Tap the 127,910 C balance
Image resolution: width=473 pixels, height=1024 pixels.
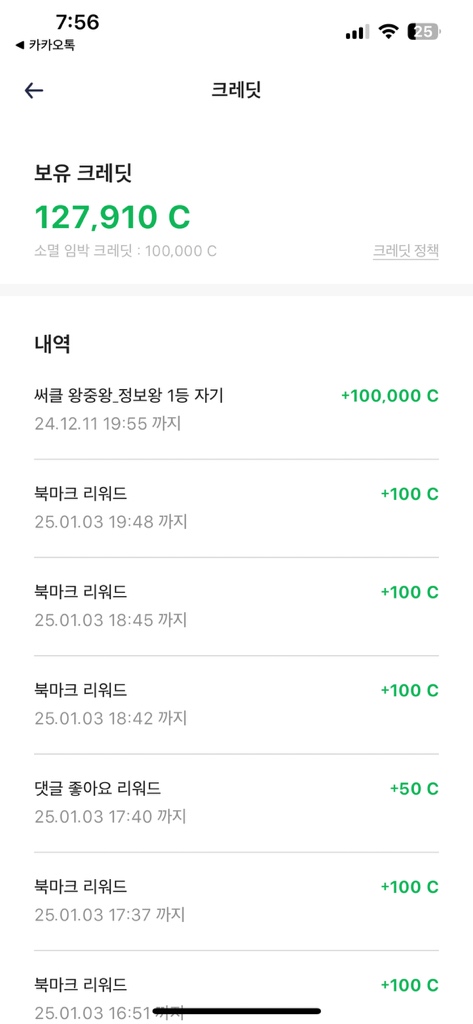[x=112, y=217]
